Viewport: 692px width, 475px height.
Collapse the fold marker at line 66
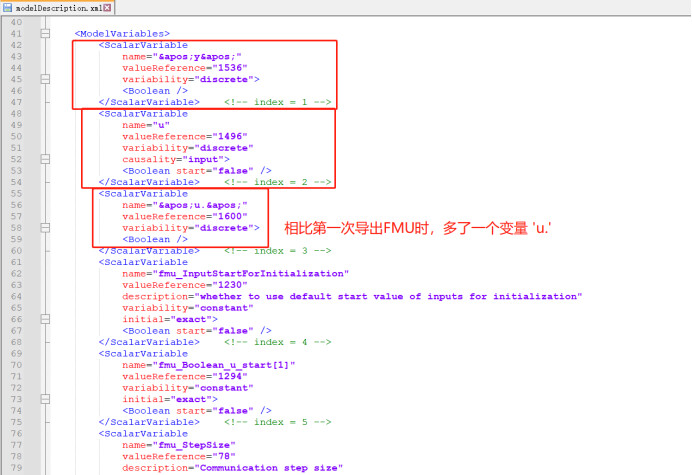click(45, 319)
